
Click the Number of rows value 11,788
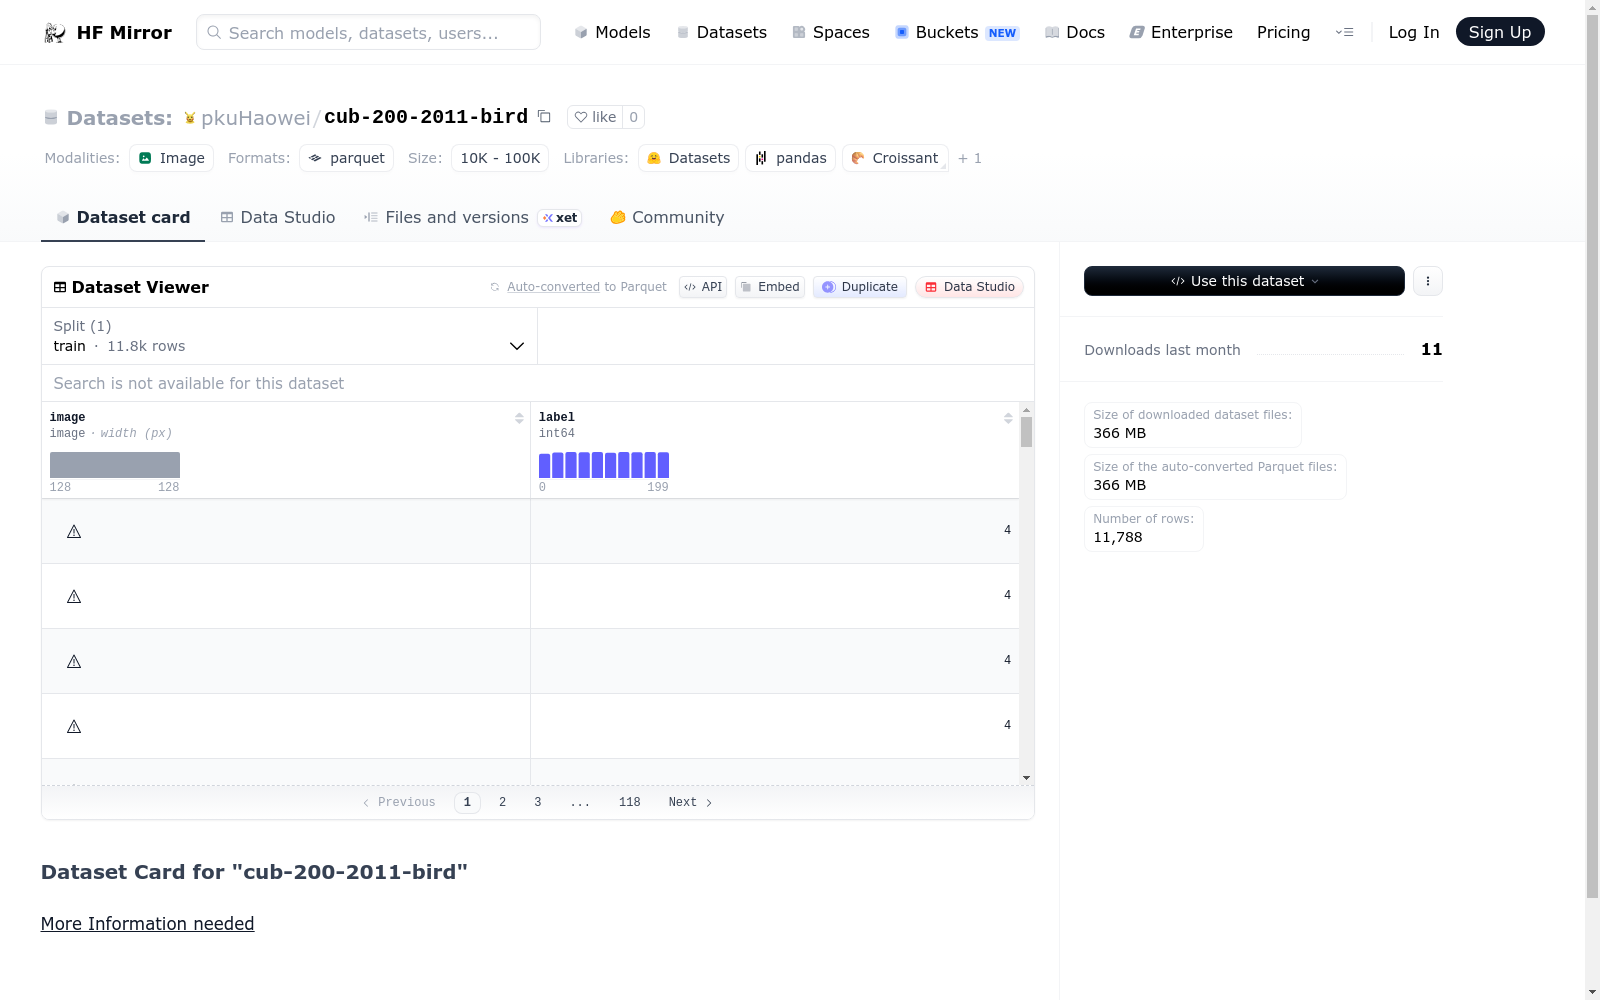coord(1118,537)
